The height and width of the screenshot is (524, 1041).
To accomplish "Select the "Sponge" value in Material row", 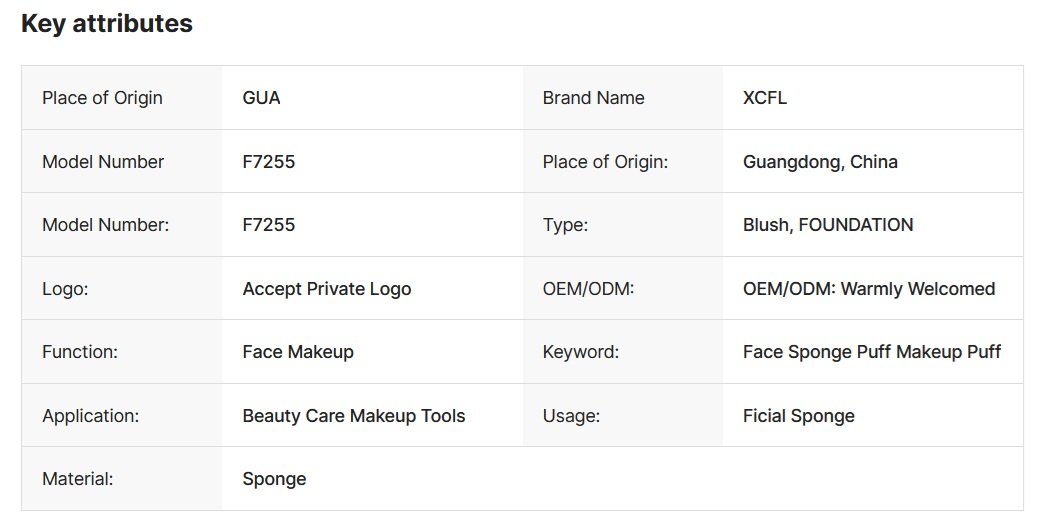I will [x=274, y=479].
